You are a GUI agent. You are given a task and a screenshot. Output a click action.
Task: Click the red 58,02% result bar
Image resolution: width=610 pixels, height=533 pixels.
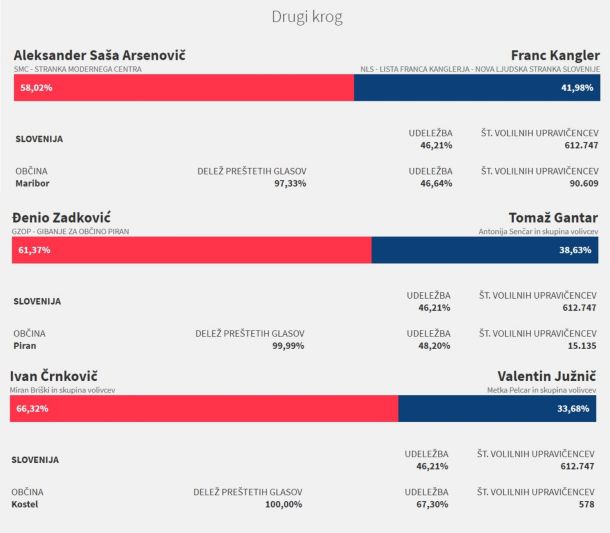coord(184,88)
